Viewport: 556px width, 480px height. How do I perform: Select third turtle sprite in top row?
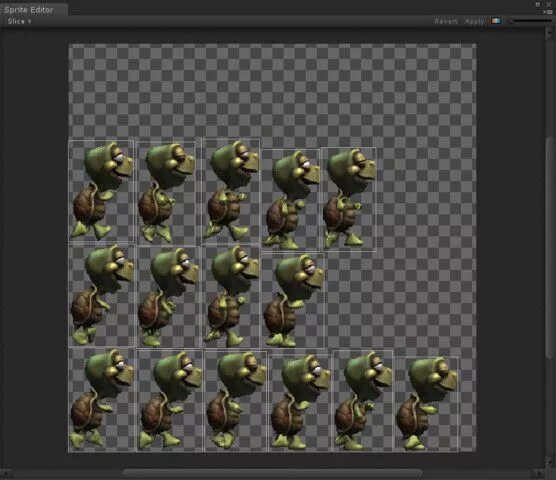pyautogui.click(x=231, y=191)
